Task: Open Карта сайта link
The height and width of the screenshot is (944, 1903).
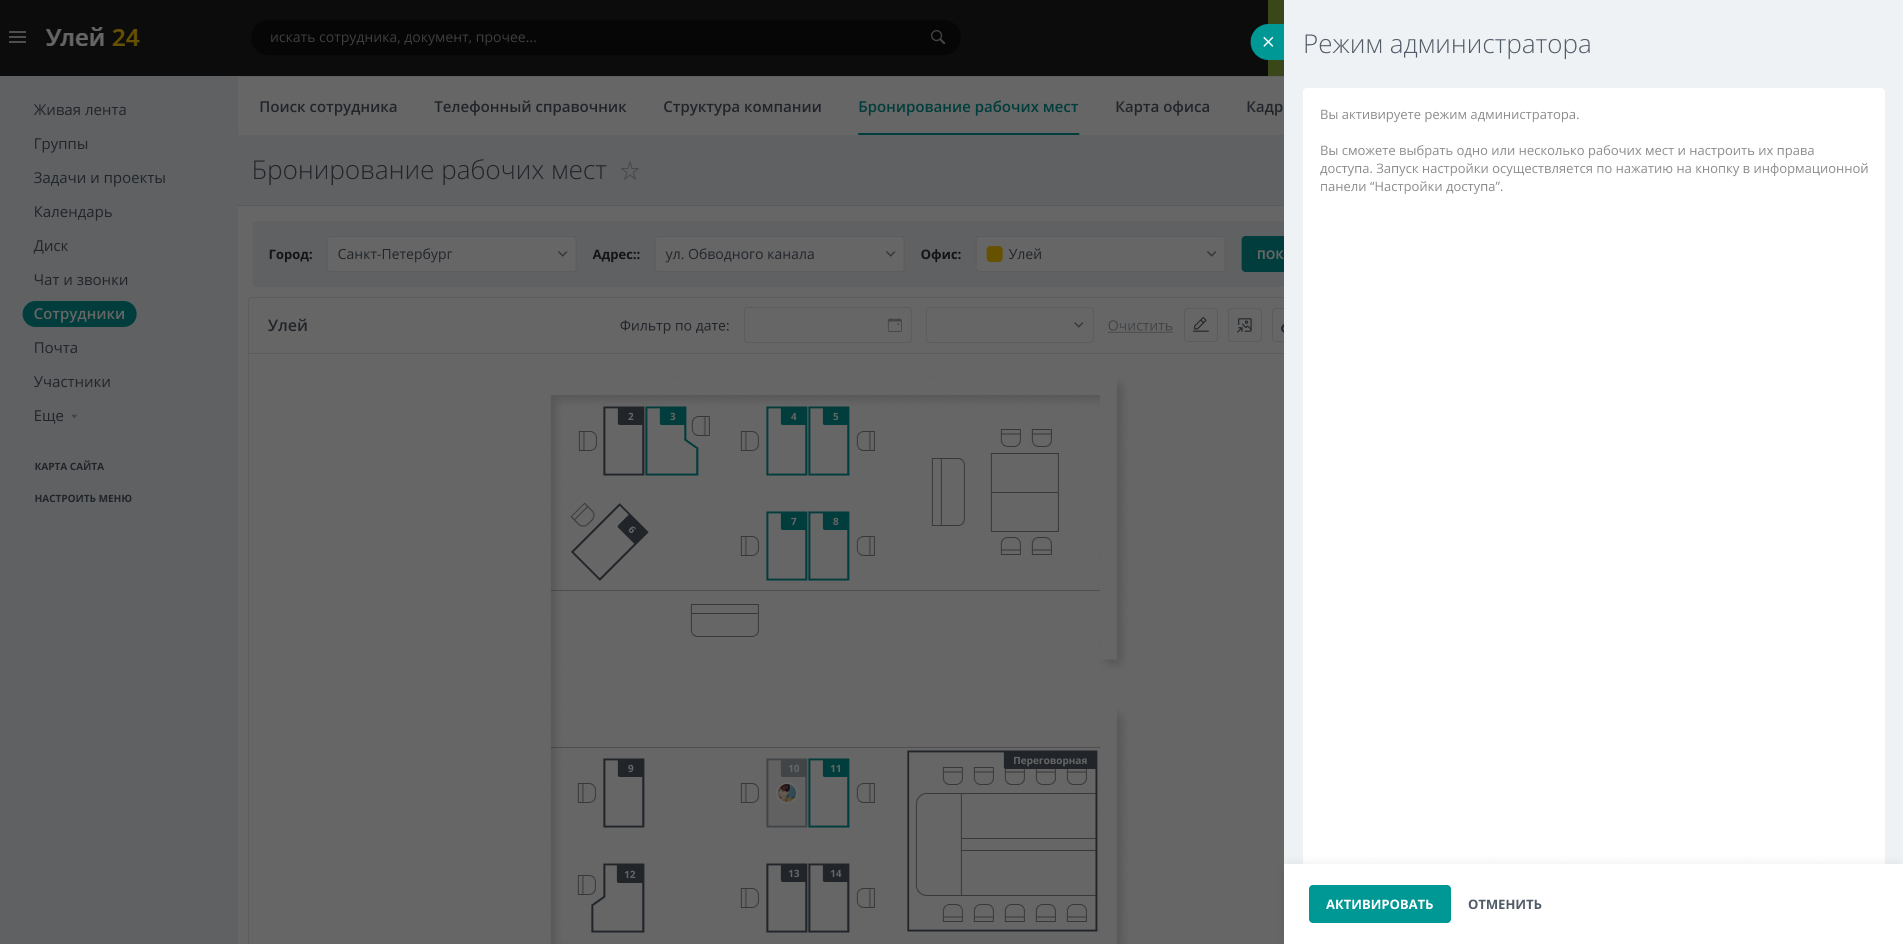Action: pos(69,467)
